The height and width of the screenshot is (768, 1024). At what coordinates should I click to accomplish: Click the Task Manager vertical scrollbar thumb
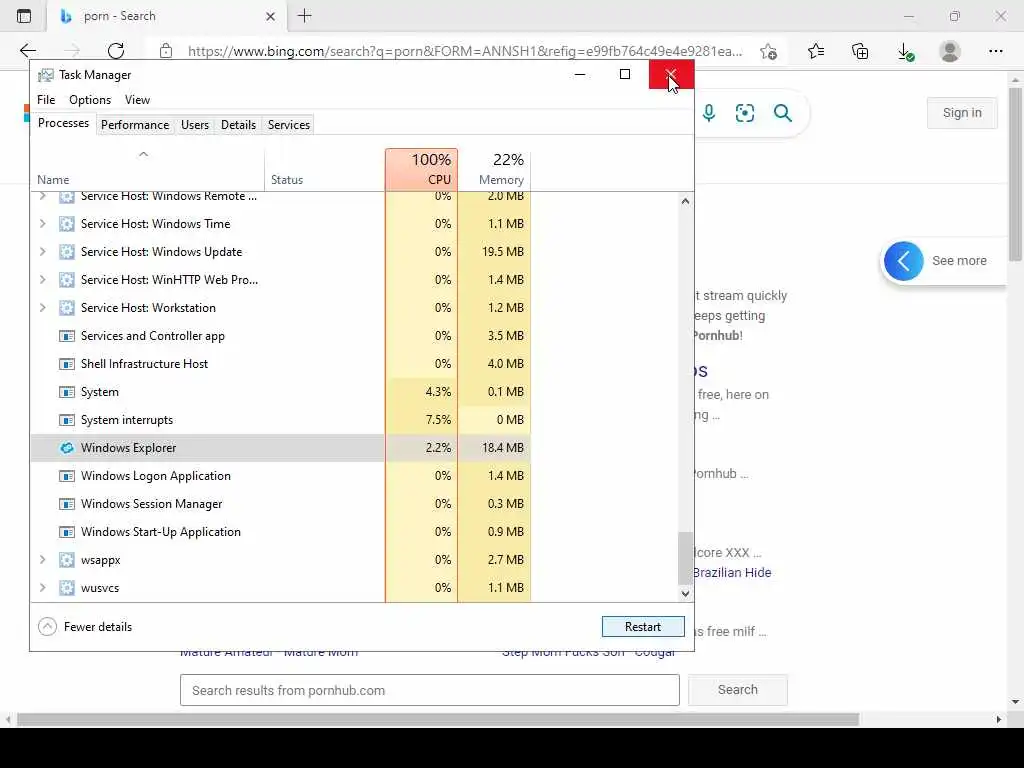point(685,558)
